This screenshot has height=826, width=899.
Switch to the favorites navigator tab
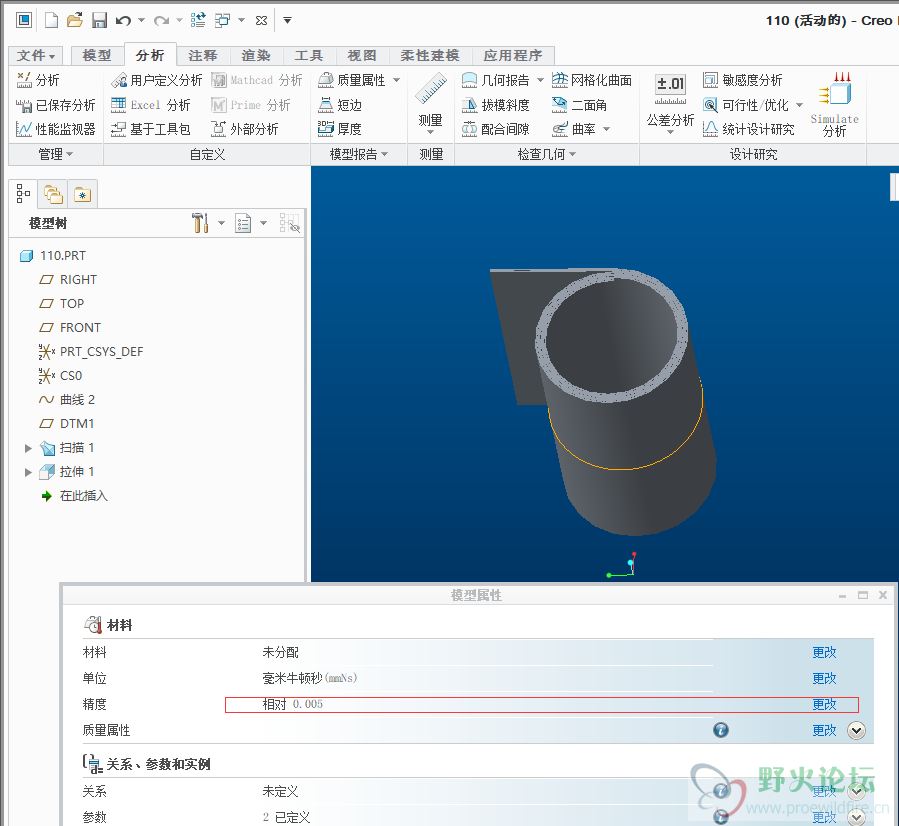pyautogui.click(x=83, y=194)
